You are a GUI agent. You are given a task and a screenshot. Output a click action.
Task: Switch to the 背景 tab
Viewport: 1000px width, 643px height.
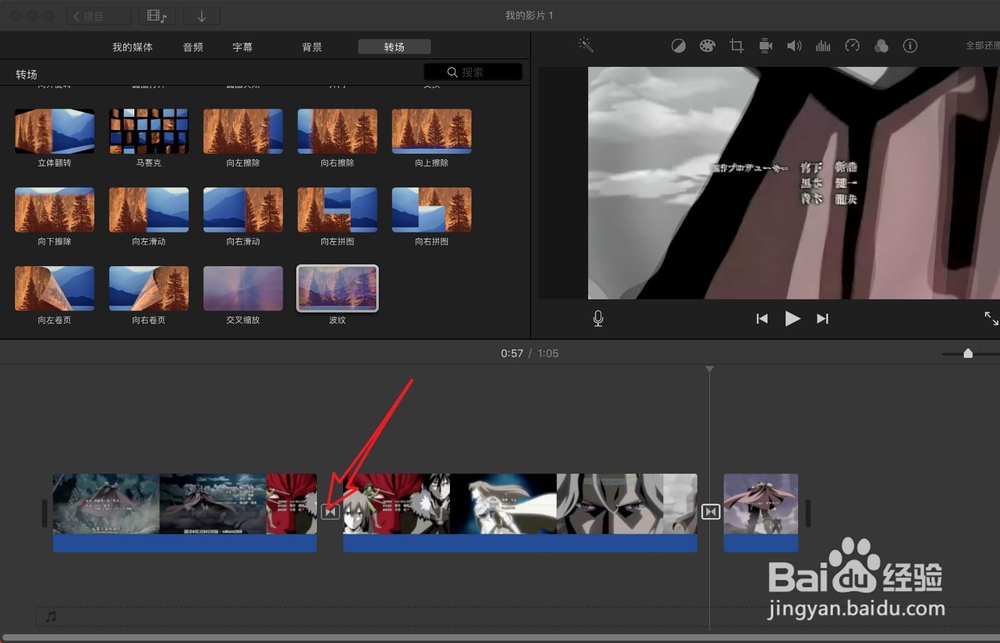coord(312,47)
